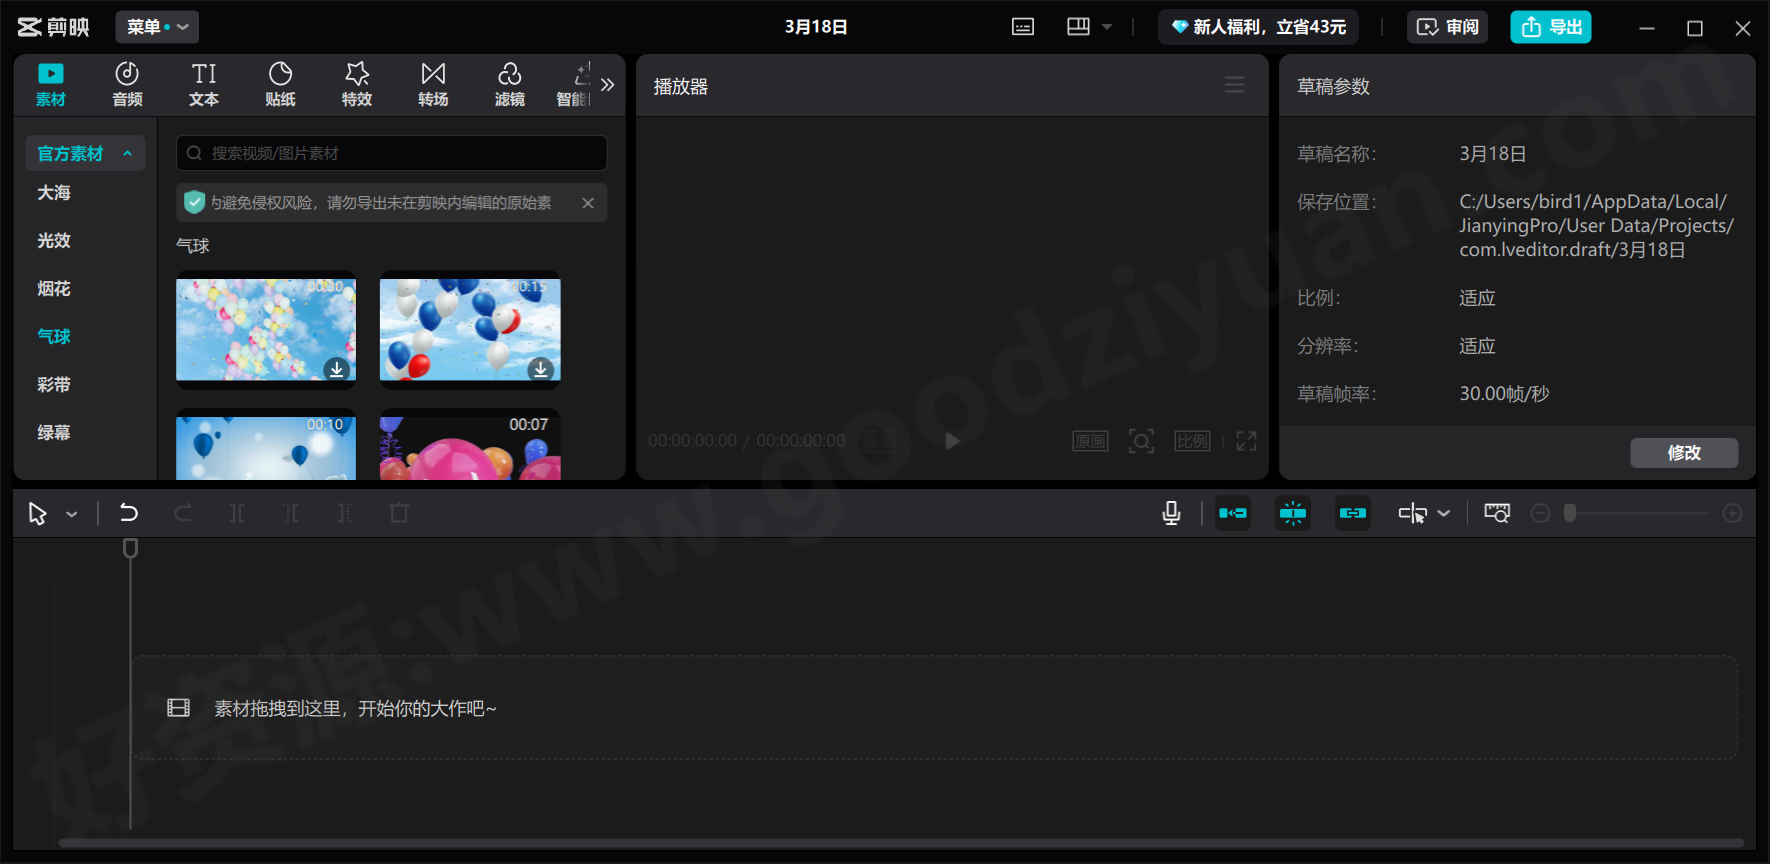Open the 滤镜 filters panel
The height and width of the screenshot is (864, 1770).
click(509, 84)
